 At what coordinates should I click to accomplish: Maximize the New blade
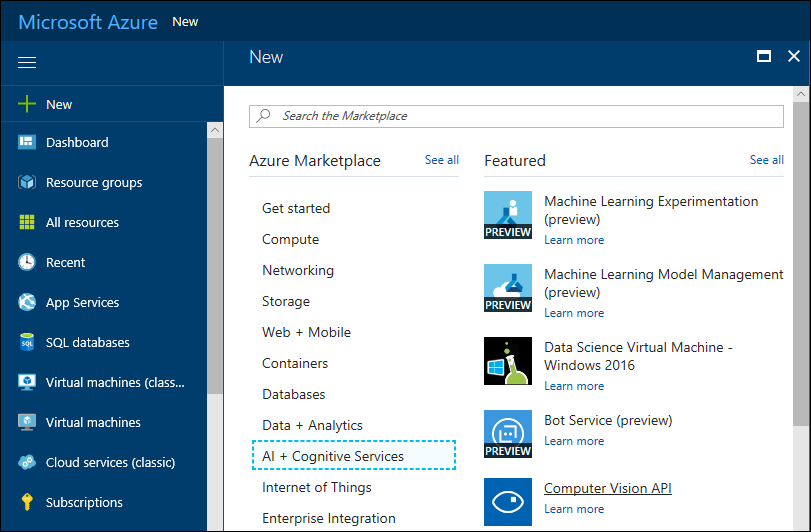pyautogui.click(x=764, y=56)
